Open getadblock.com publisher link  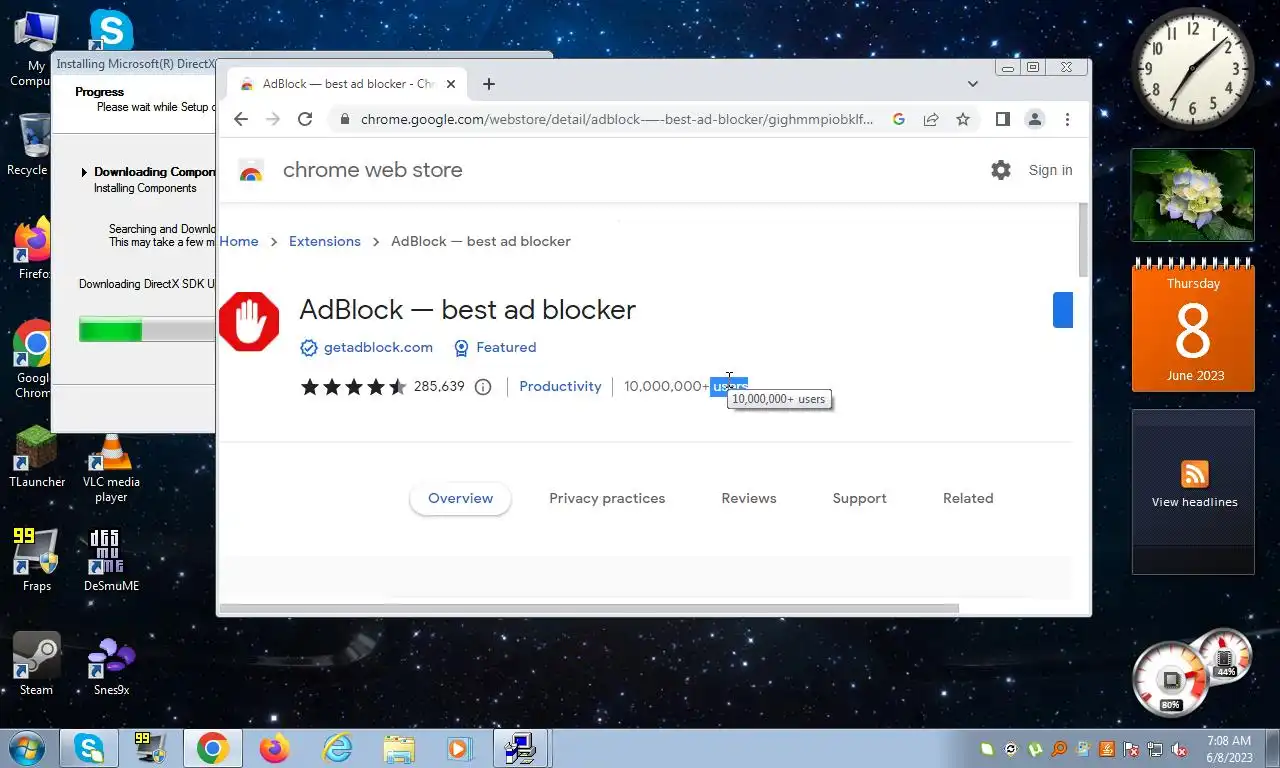click(x=378, y=347)
